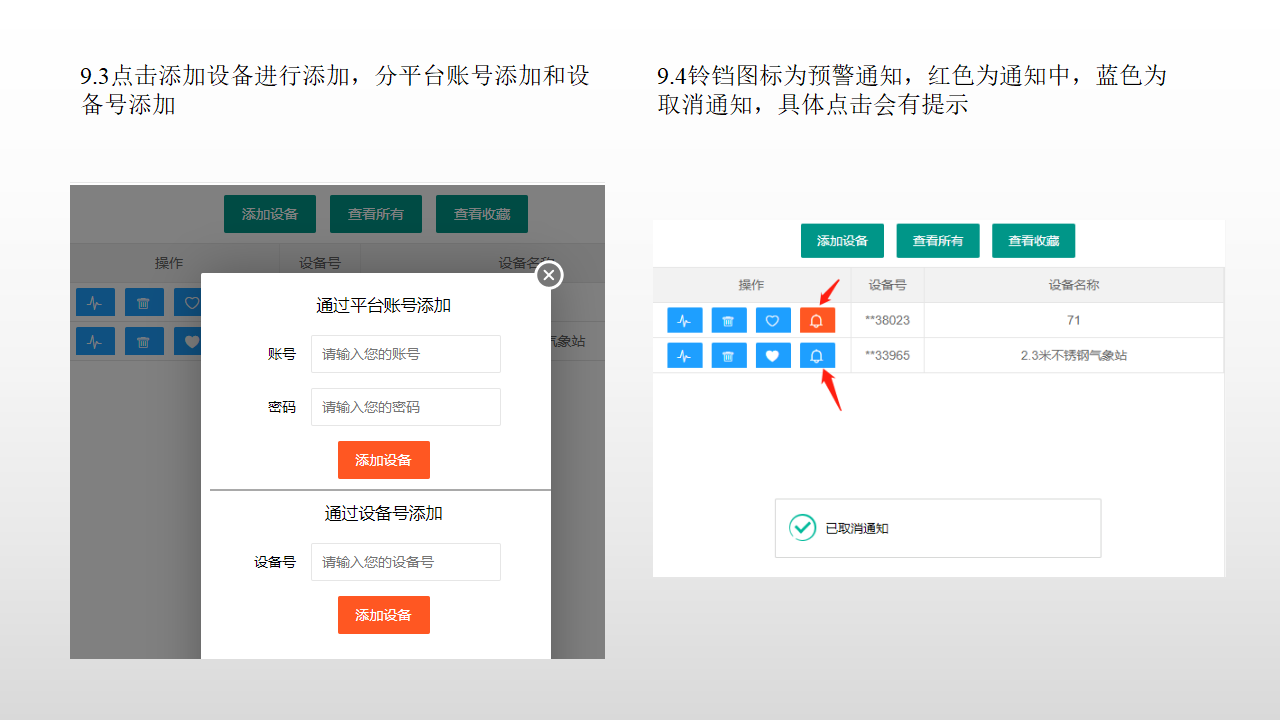This screenshot has height=720, width=1280.
Task: Toggle the filled heart favorite for device **33965
Action: [773, 355]
